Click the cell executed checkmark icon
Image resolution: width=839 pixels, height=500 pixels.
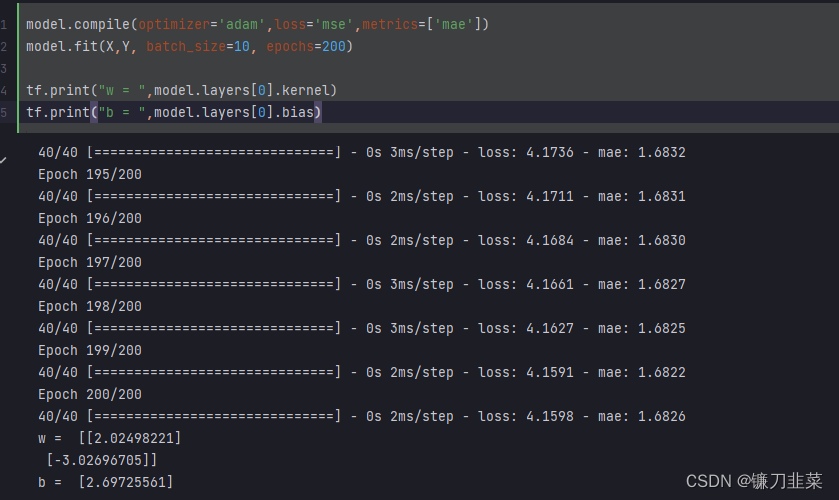(3, 160)
